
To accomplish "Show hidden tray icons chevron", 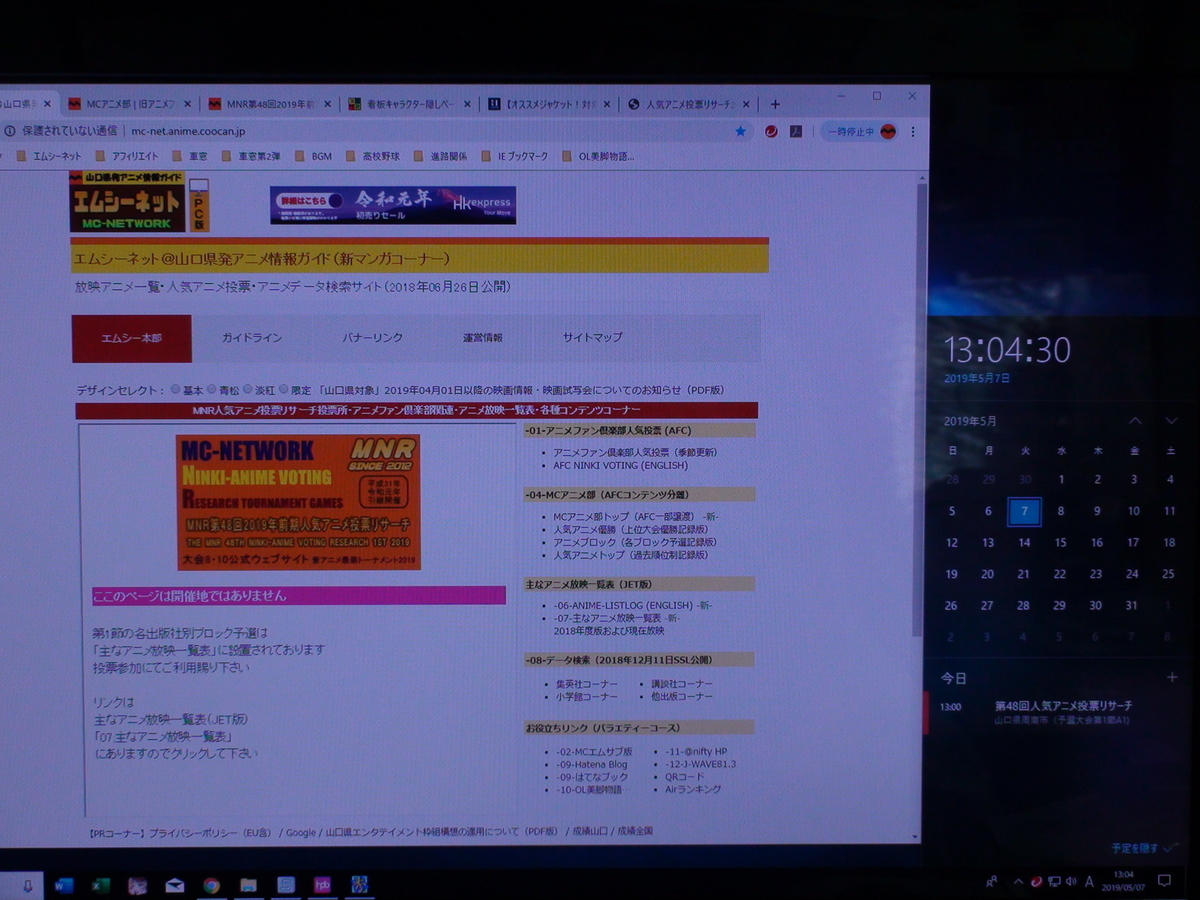I will coord(1018,881).
